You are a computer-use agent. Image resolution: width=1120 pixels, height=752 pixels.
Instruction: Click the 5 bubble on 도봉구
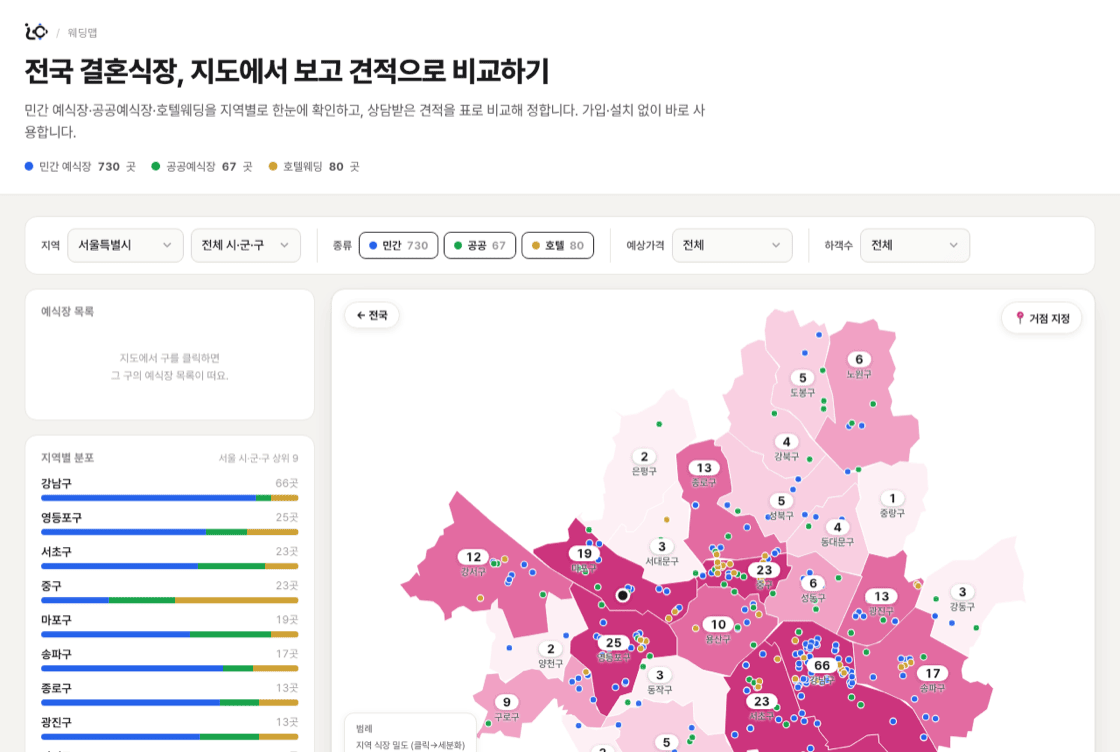pos(802,378)
